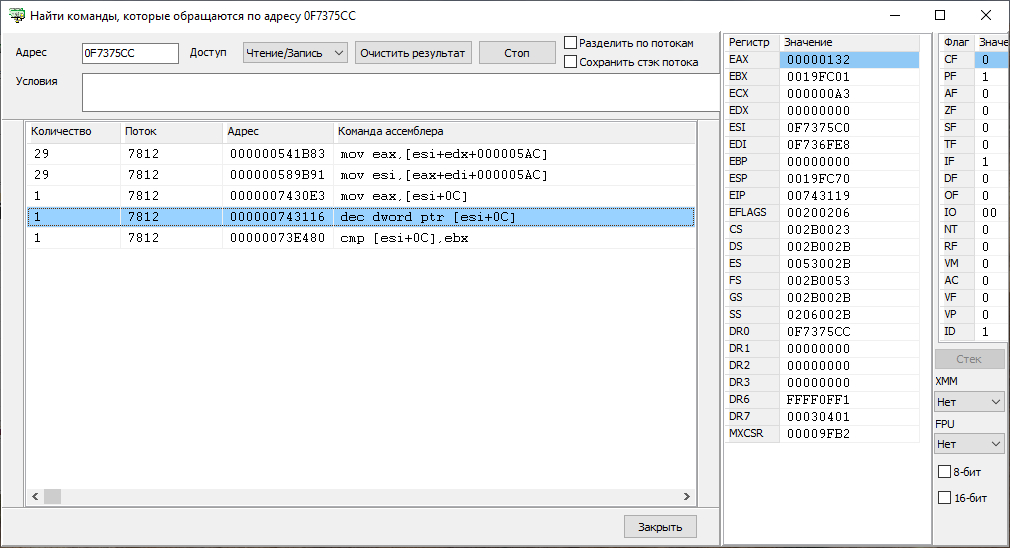Click the 'Команда ассемблера' column header
1010x548 pixels.
pos(514,131)
